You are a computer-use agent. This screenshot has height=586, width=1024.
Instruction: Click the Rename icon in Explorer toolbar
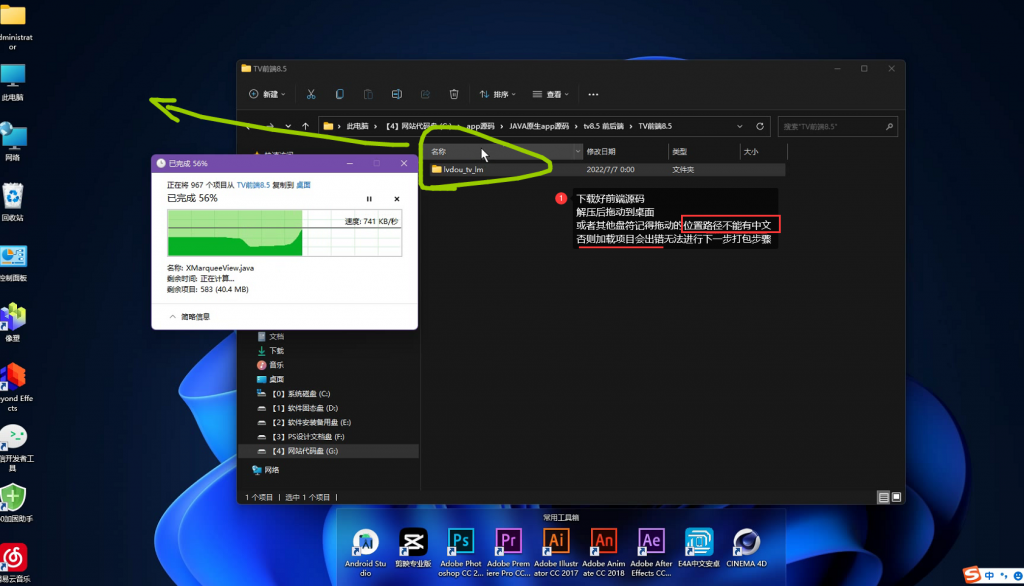click(x=397, y=94)
